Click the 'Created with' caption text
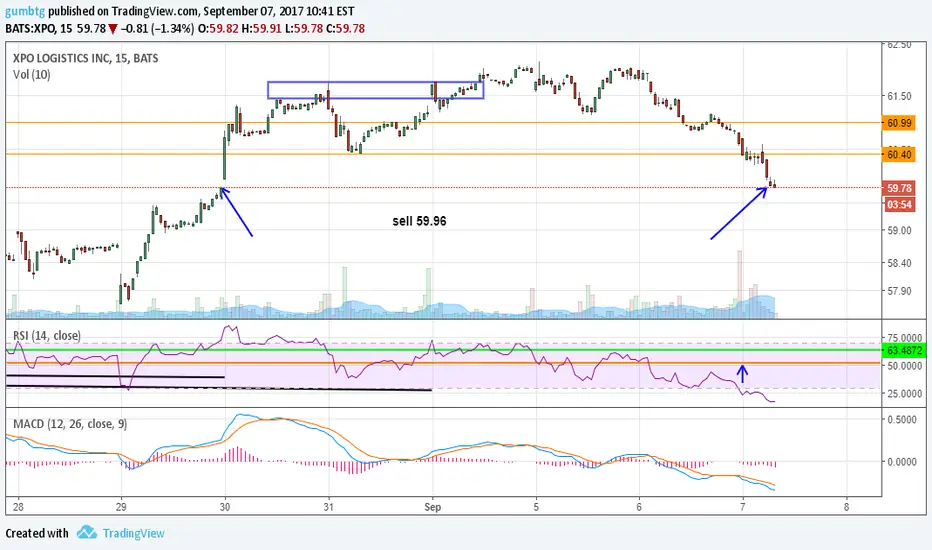This screenshot has width=932, height=550. click(37, 533)
